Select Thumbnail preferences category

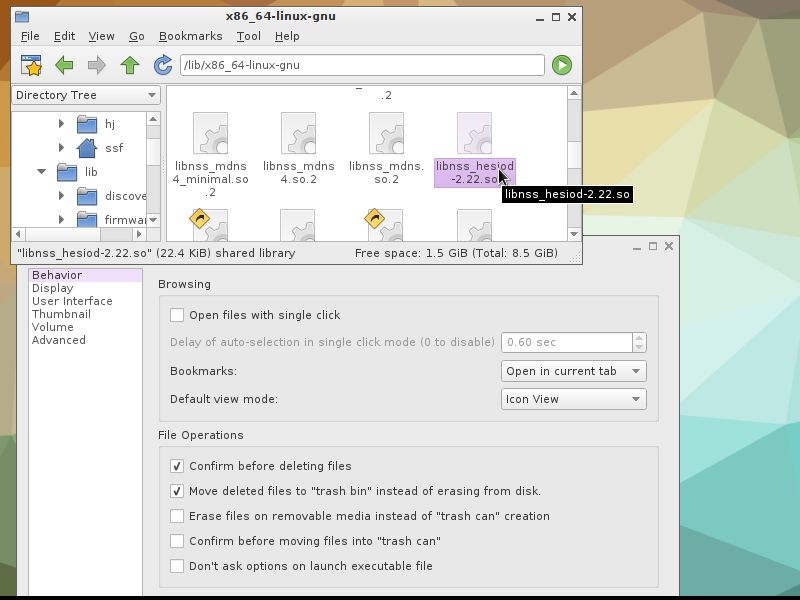(85, 314)
